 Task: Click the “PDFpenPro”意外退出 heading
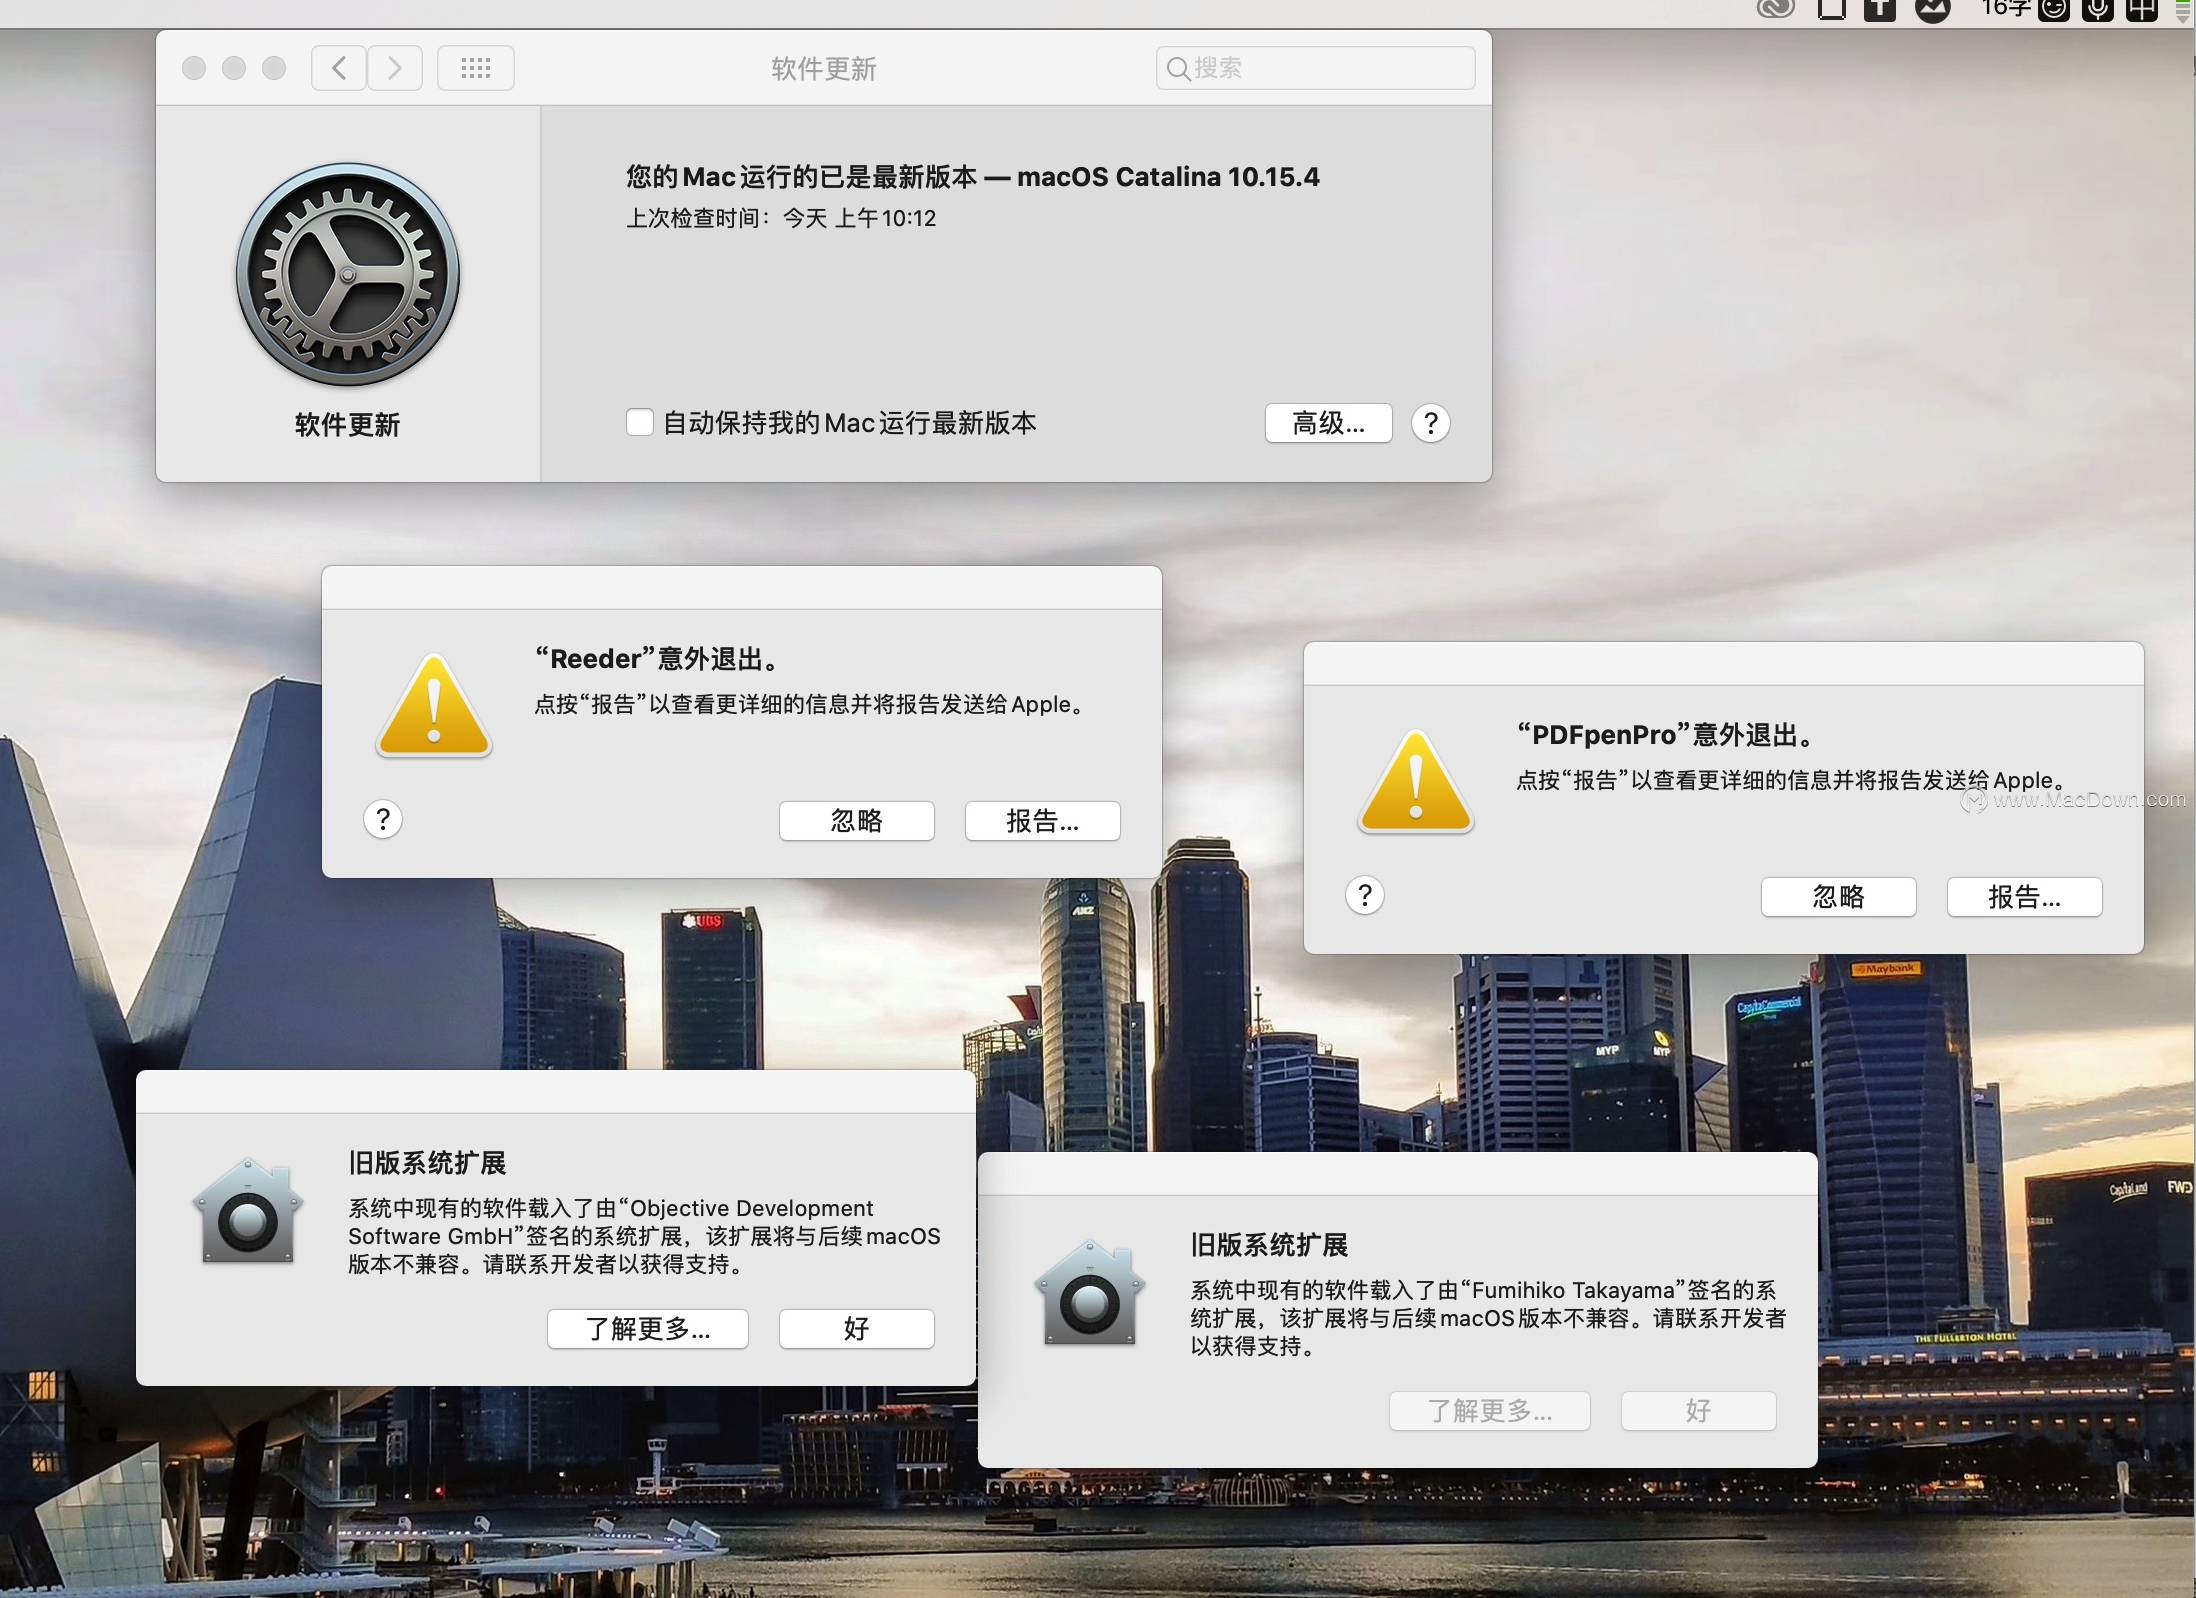[x=1667, y=735]
